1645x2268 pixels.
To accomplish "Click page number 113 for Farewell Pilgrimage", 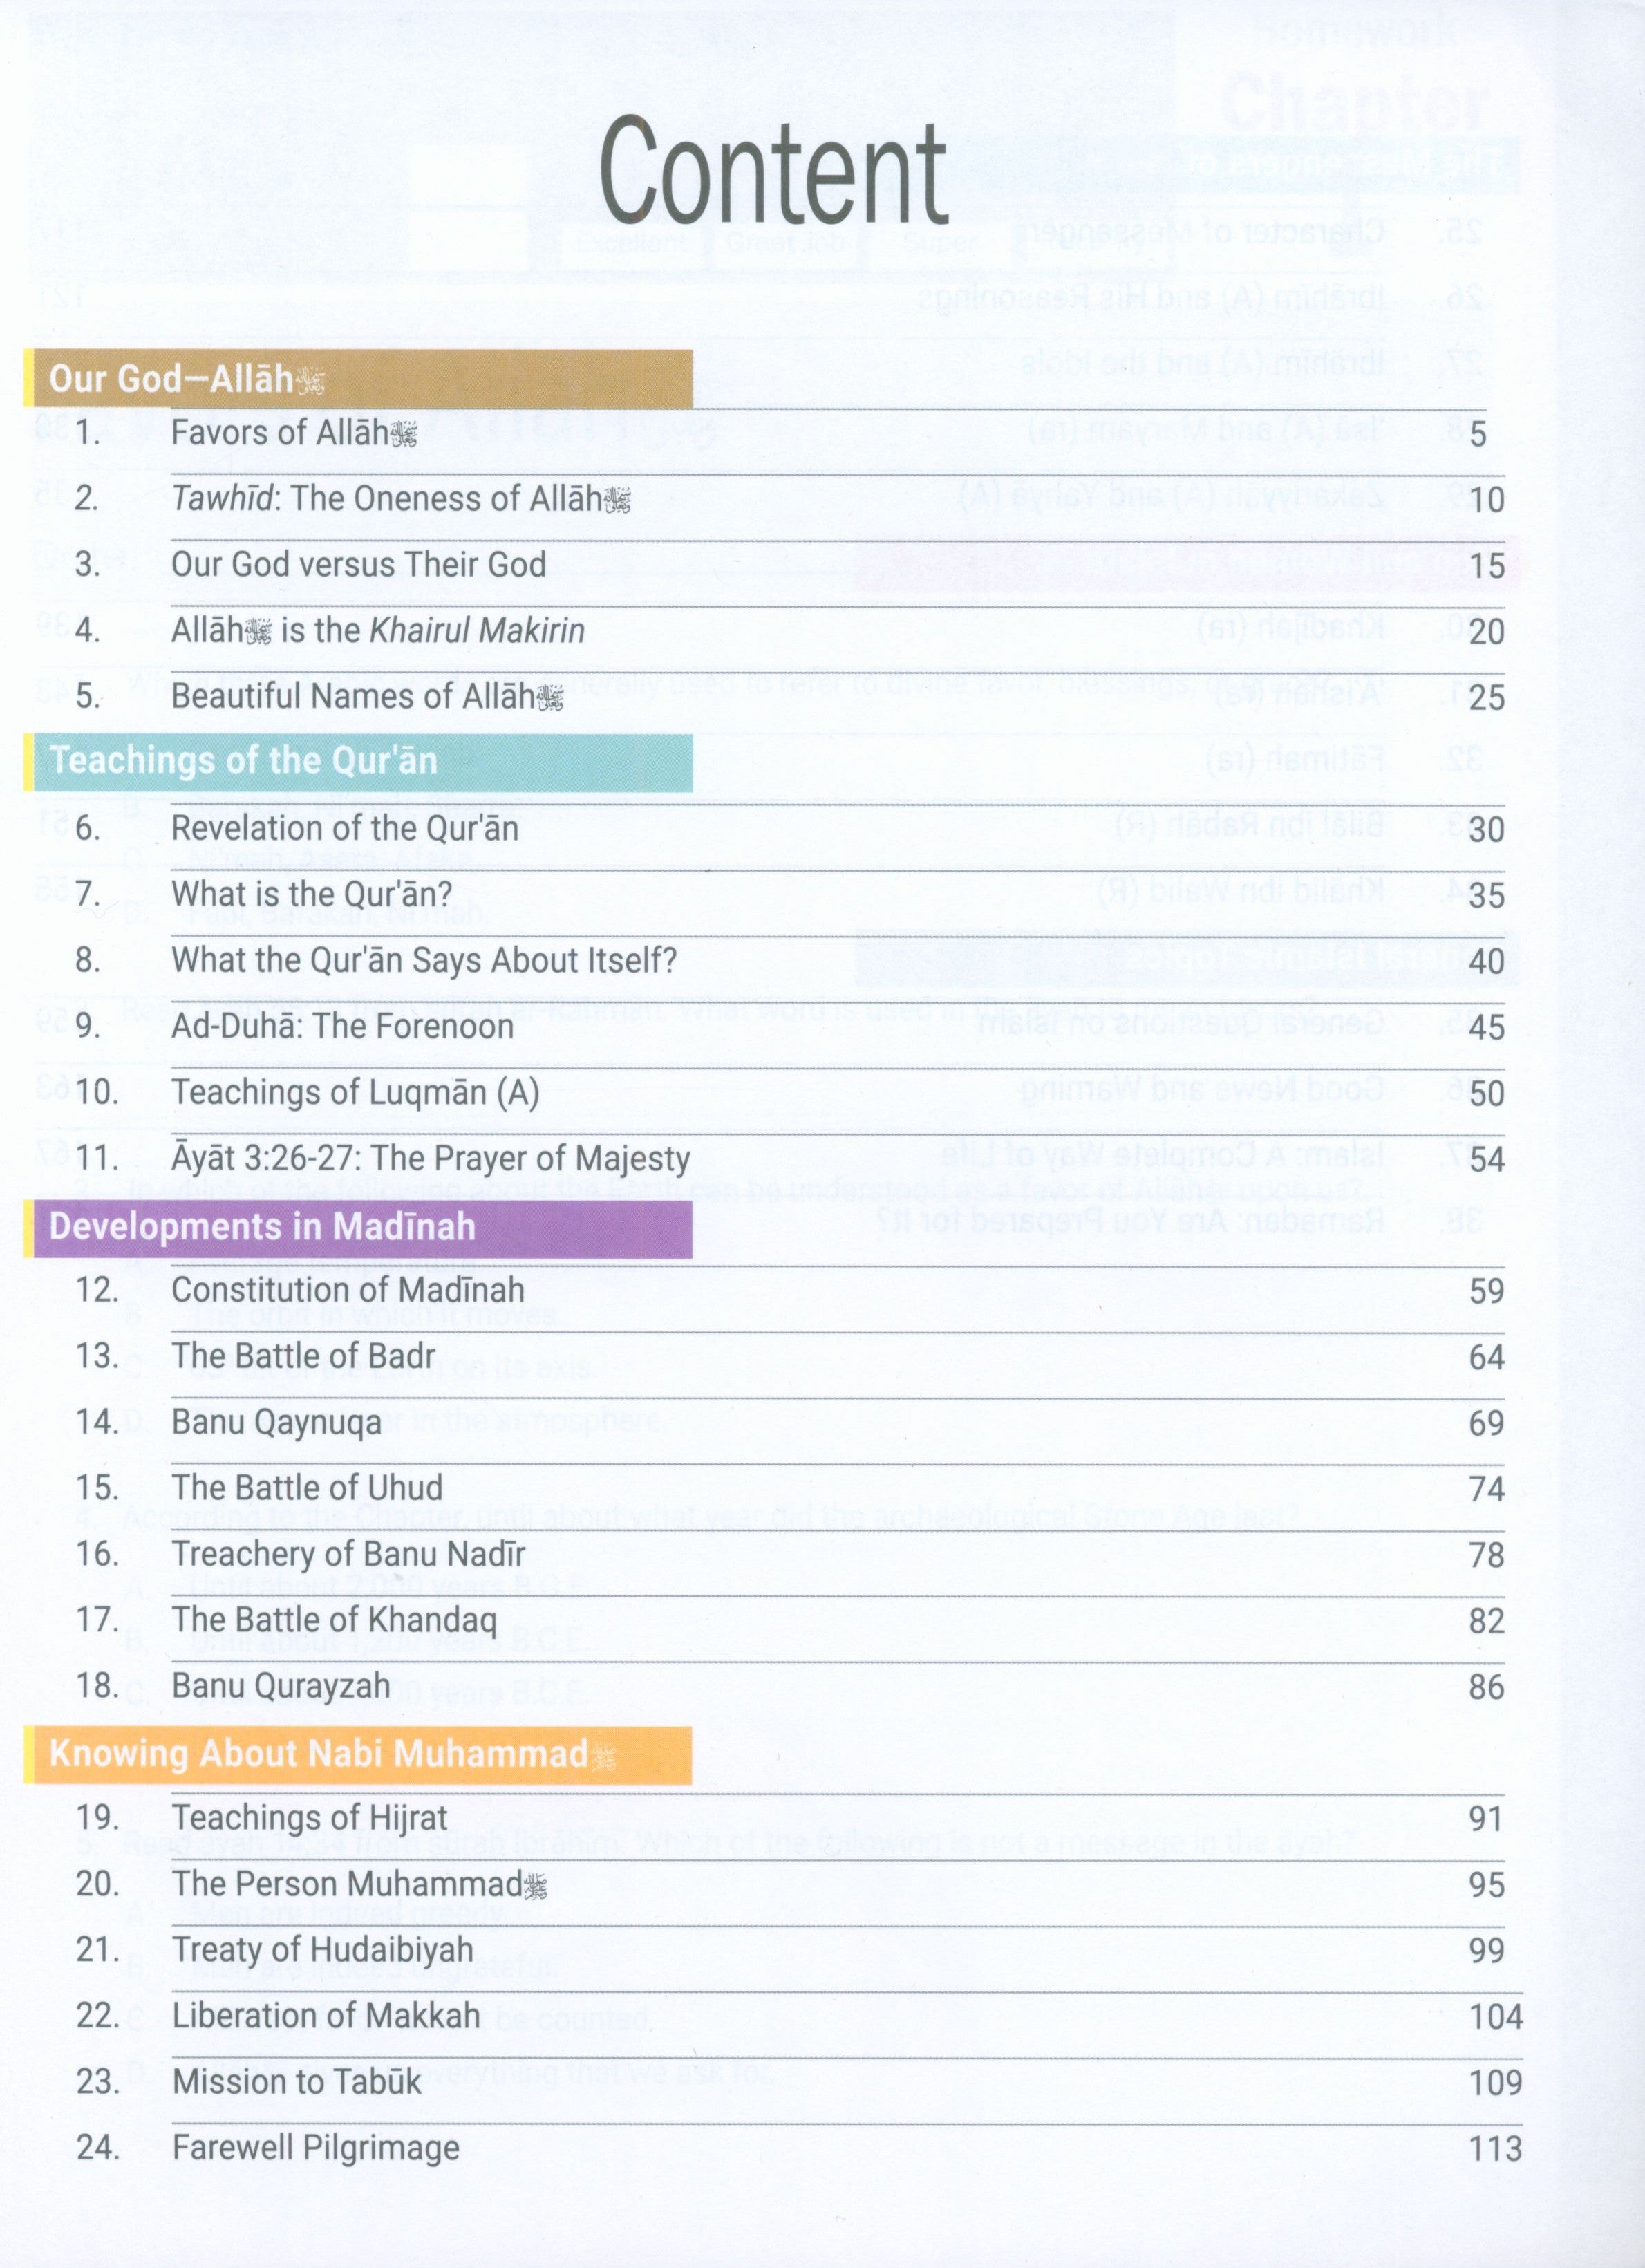I will coord(1495,2149).
